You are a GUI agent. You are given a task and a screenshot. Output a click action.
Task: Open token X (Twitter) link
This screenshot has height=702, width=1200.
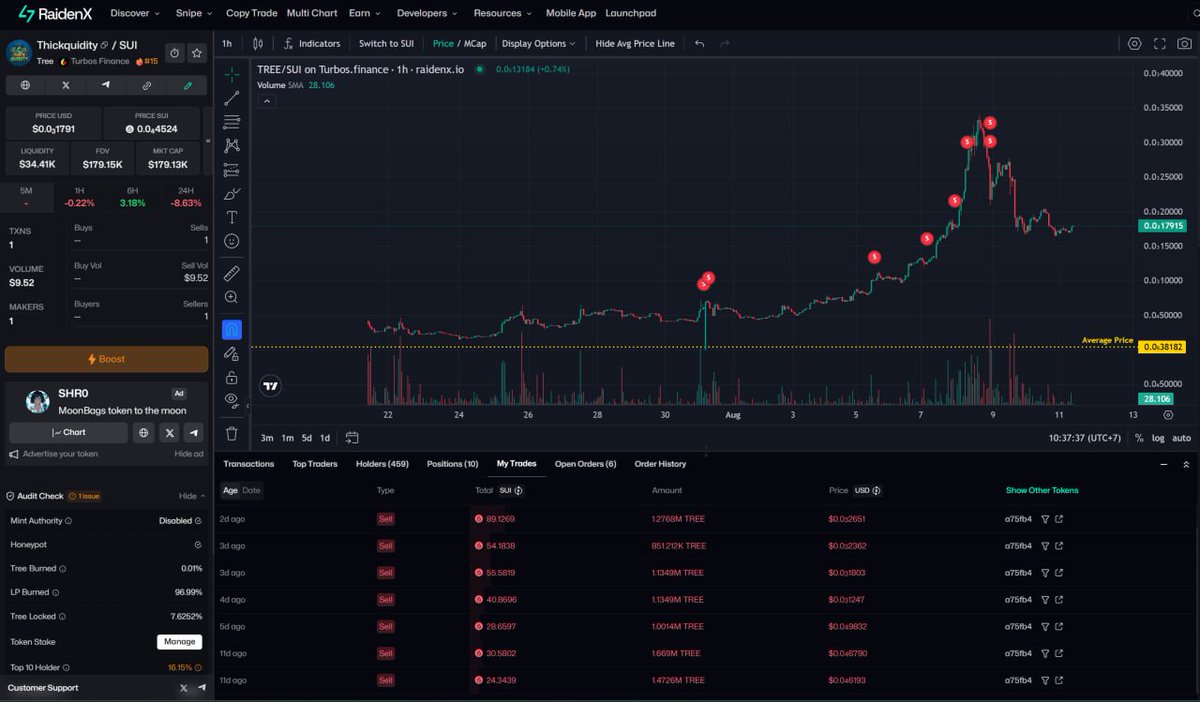[66, 86]
